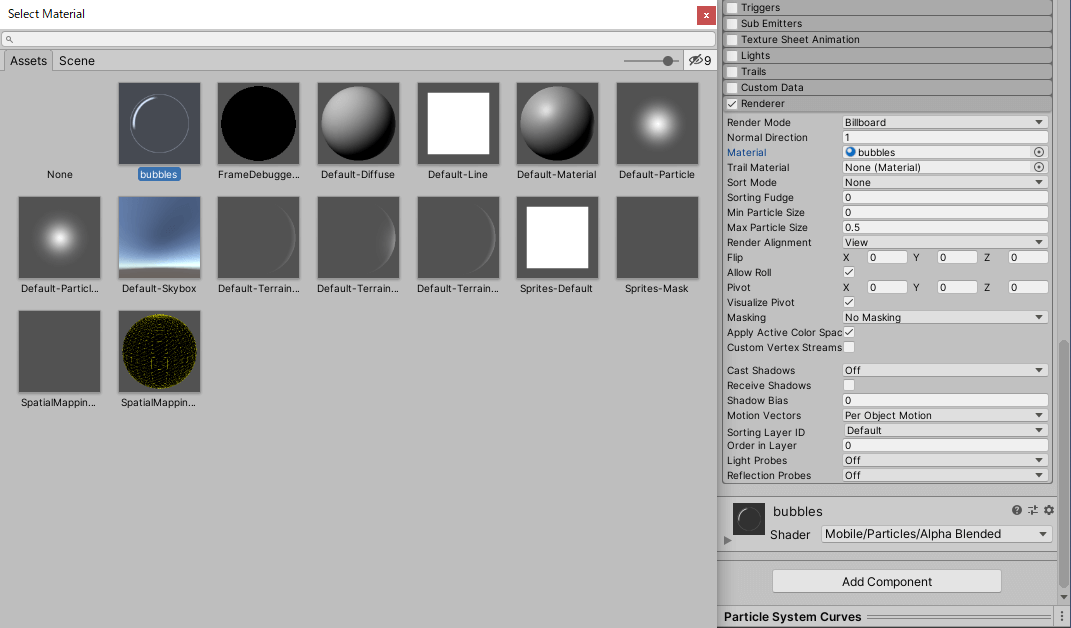Viewport: 1071px width, 628px height.
Task: Enable Receive Shadows
Action: (x=848, y=385)
